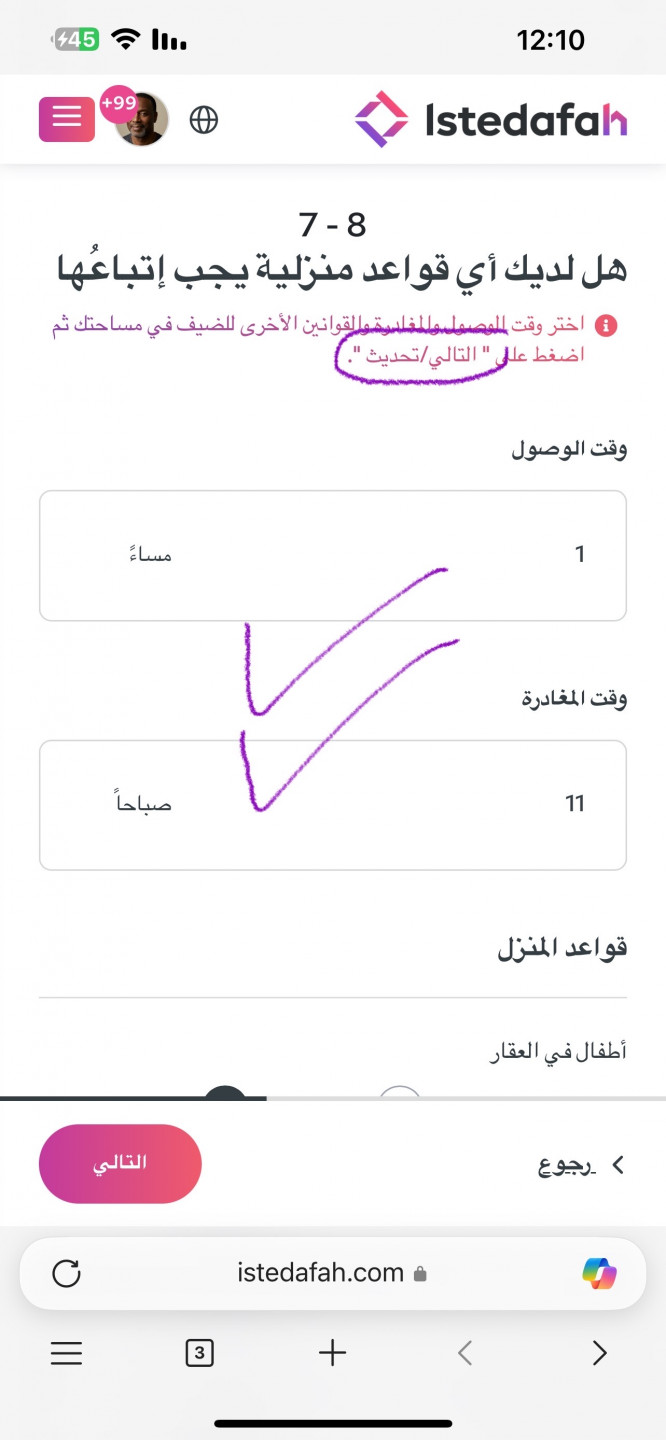
Task: Go forward with browser arrow
Action: click(x=599, y=1353)
